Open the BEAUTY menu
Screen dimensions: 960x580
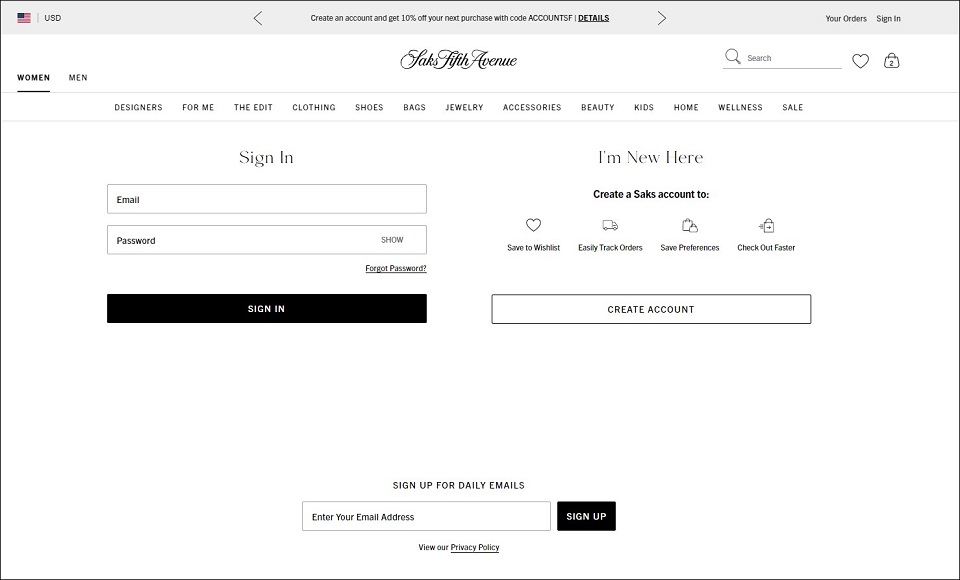598,107
